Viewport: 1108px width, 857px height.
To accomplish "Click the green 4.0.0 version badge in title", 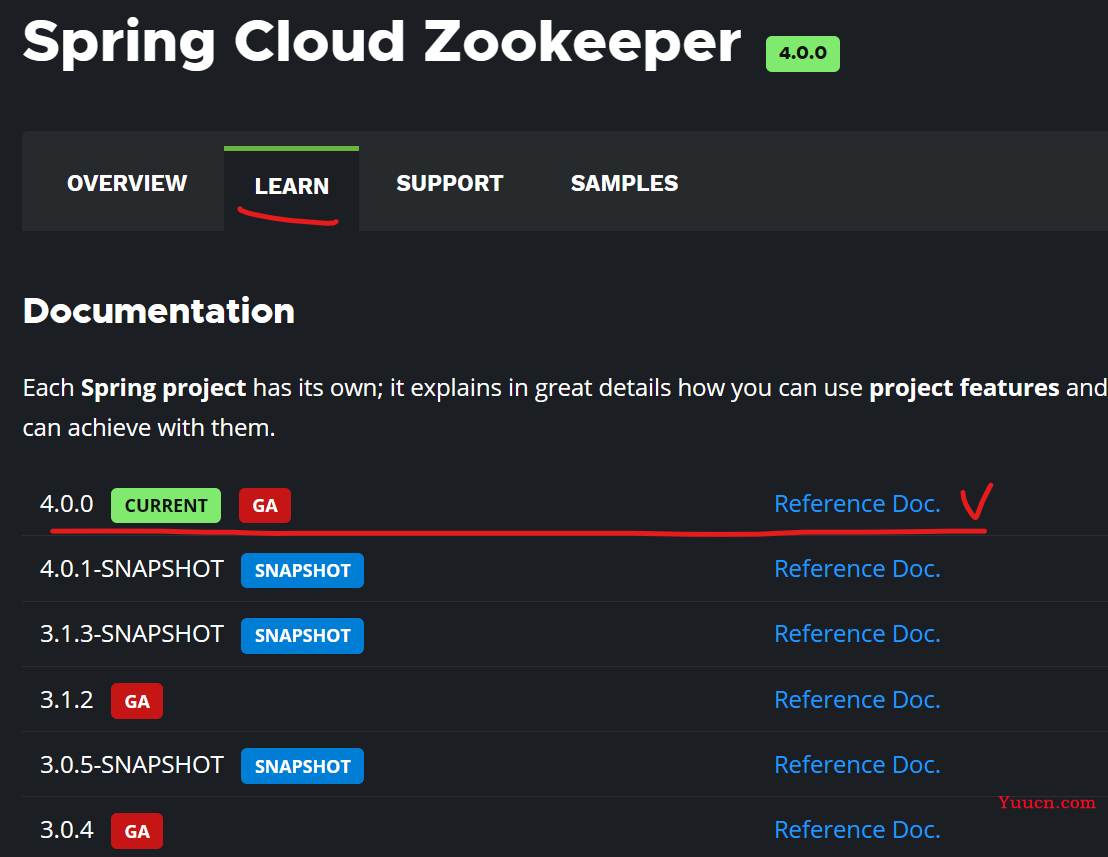I will (x=803, y=54).
